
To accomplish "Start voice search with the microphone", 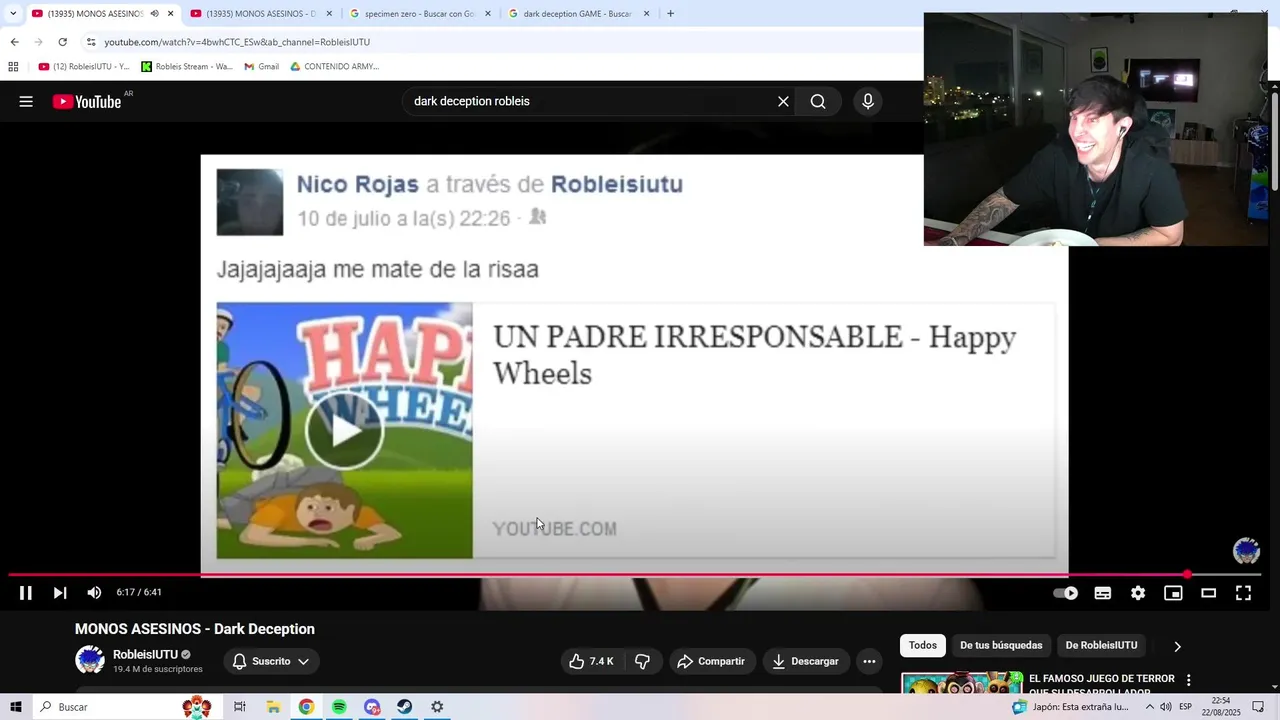I will (x=868, y=101).
